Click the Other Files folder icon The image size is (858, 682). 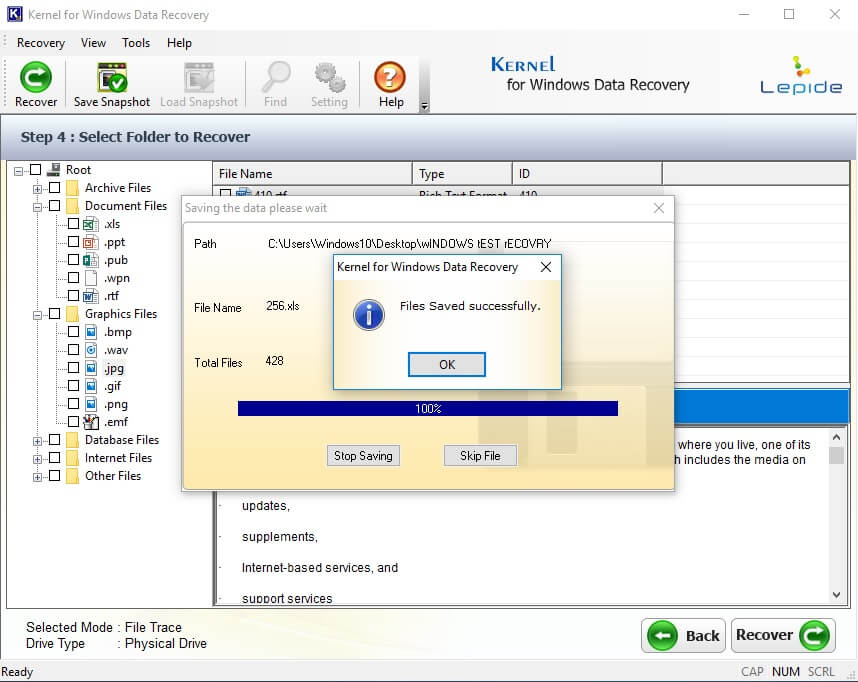72,476
